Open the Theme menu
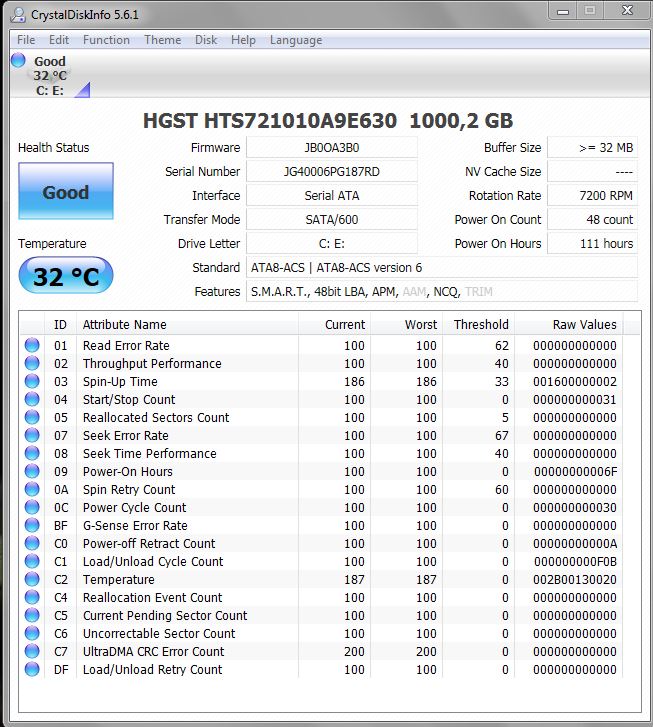This screenshot has width=653, height=727. (162, 40)
